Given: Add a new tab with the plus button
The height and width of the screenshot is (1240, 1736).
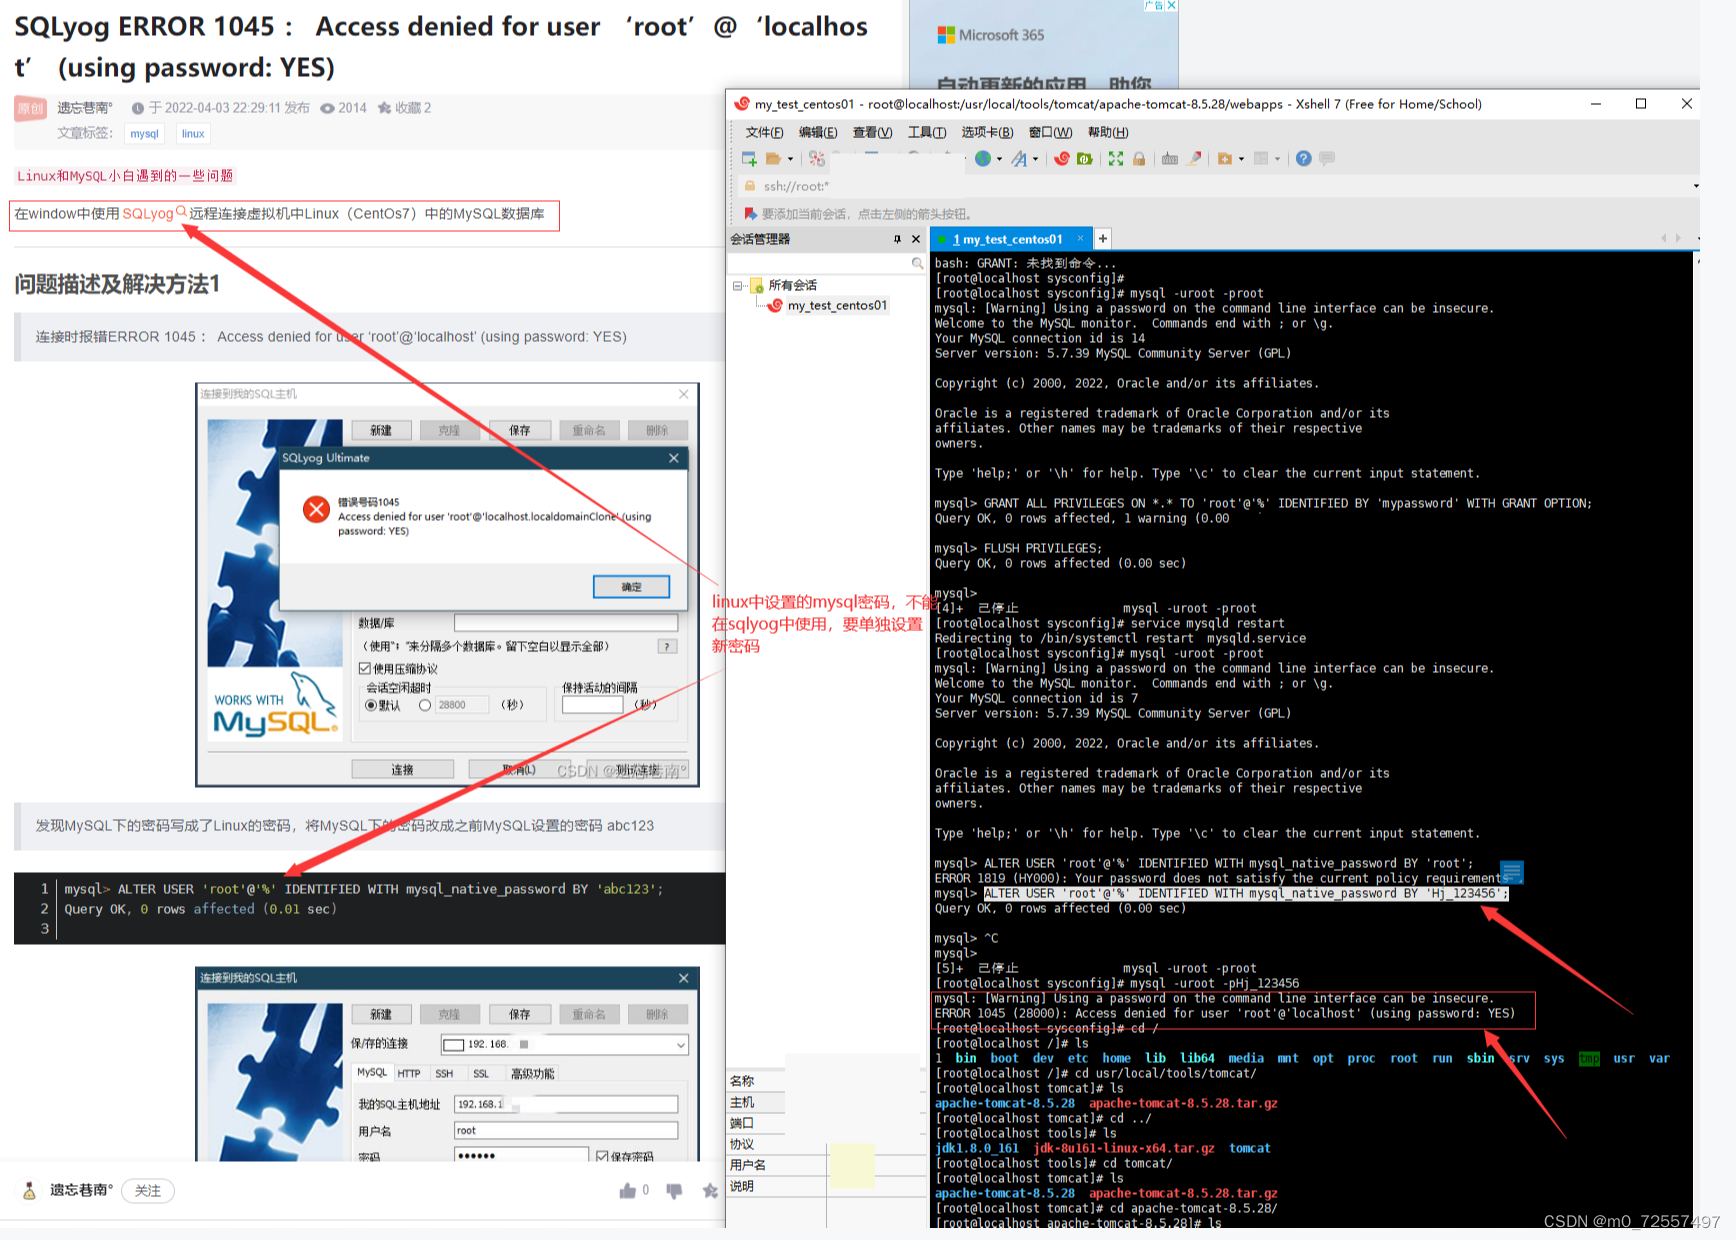Looking at the screenshot, I should (1103, 238).
